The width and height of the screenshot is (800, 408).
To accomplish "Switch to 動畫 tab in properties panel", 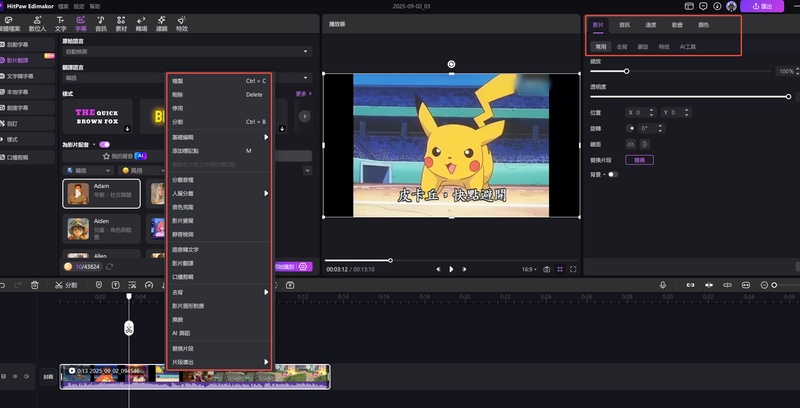I will click(x=677, y=25).
